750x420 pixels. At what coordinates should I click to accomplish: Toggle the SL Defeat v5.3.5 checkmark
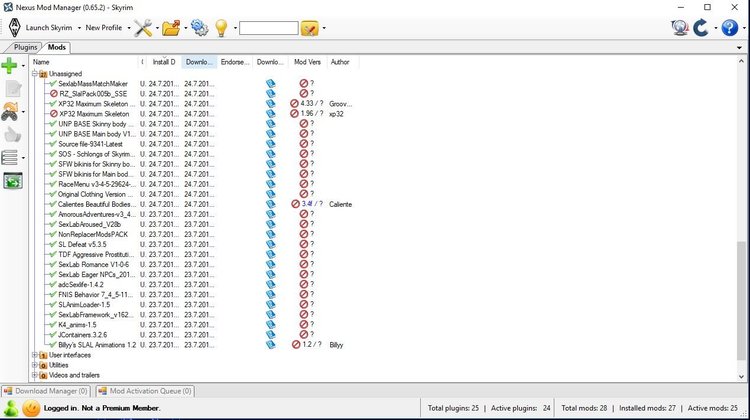point(53,244)
